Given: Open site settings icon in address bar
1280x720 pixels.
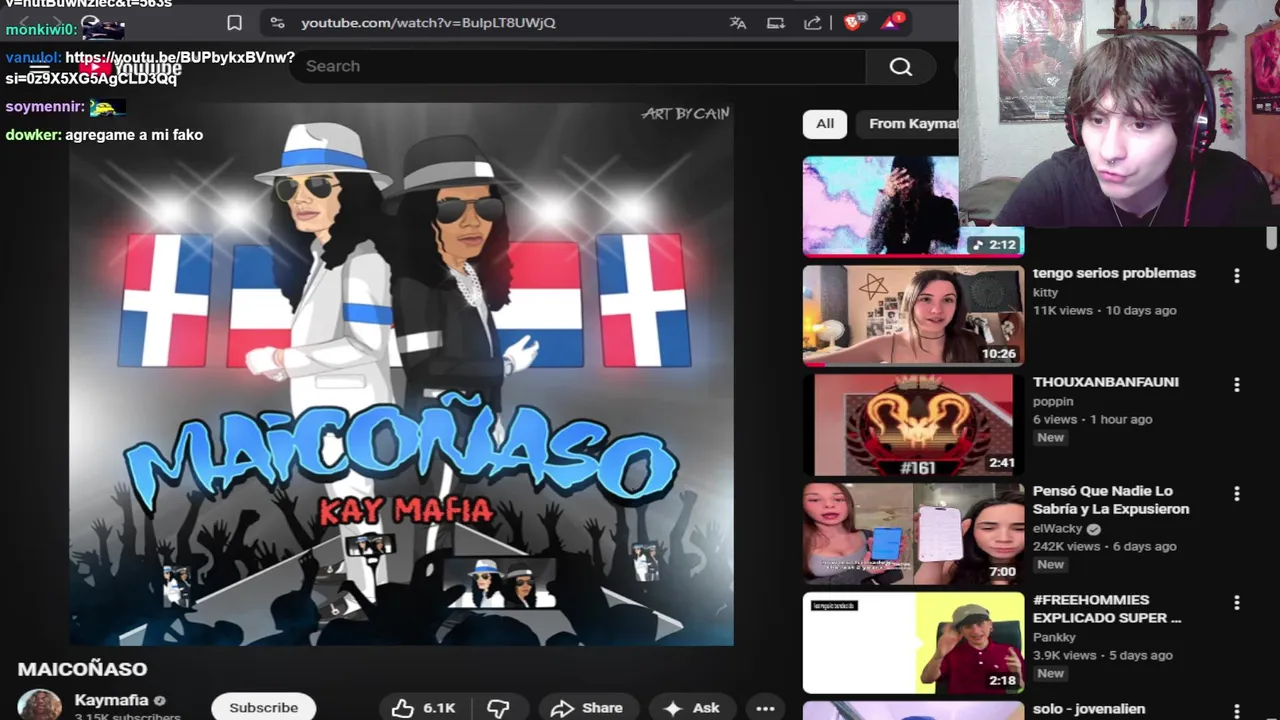Looking at the screenshot, I should click(277, 22).
